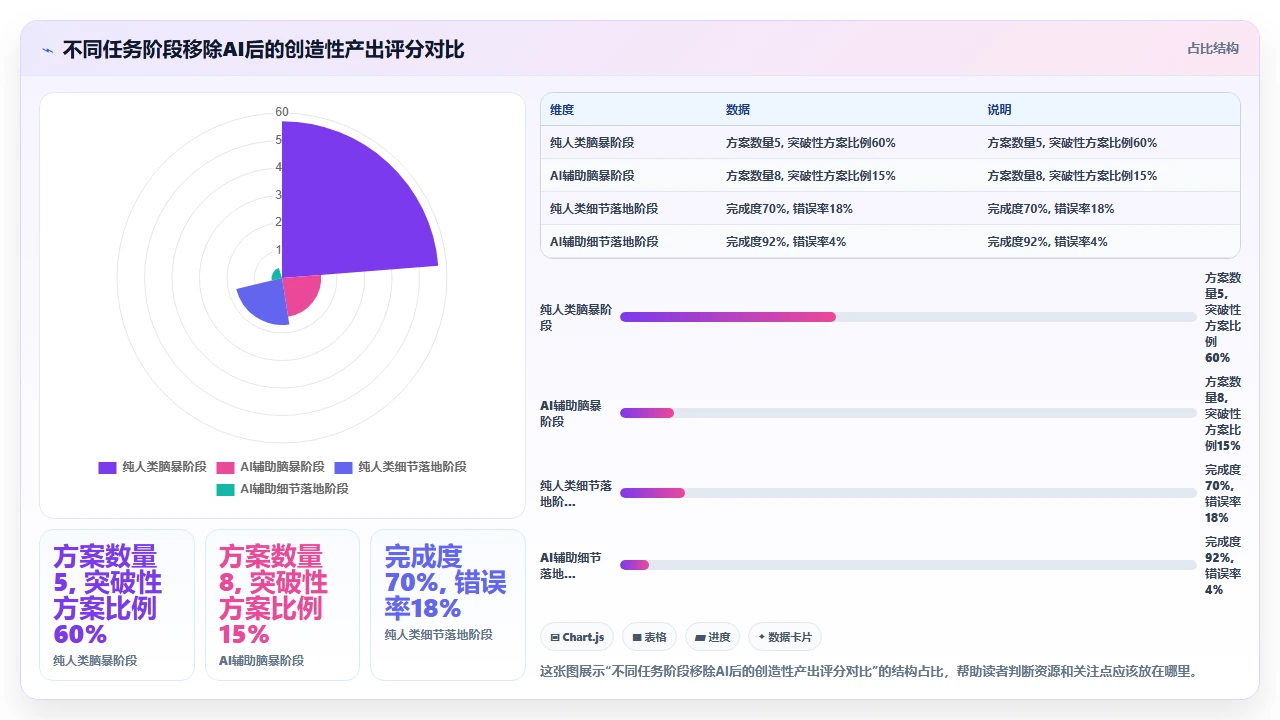
Task: Click the lightning icon beside the title
Action: [x=48, y=50]
